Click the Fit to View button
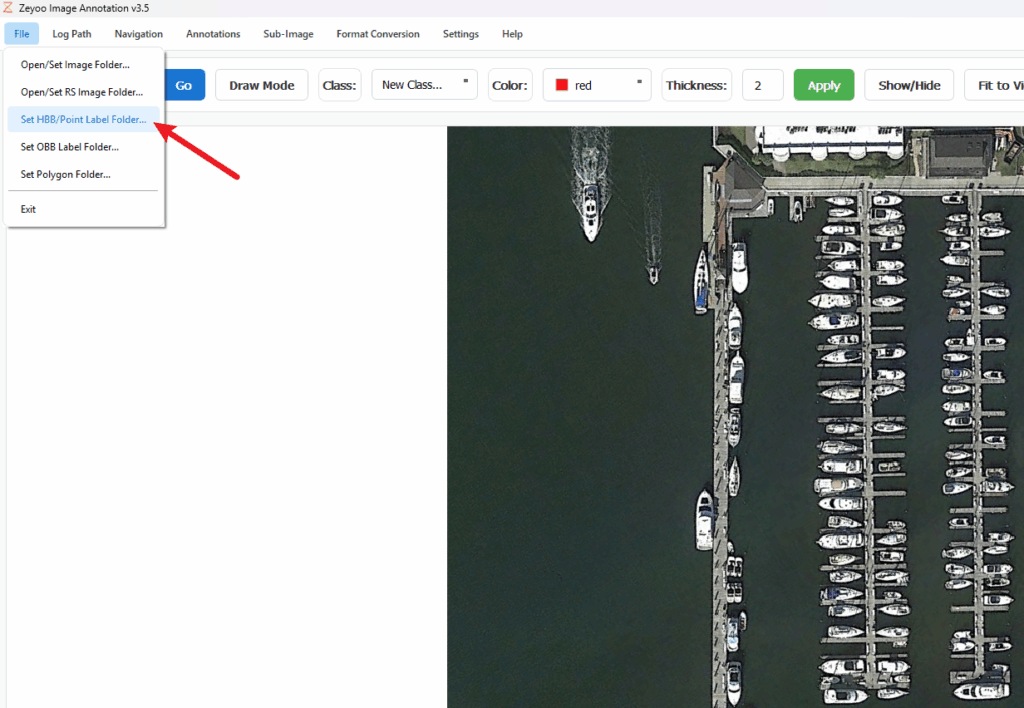Image resolution: width=1024 pixels, height=708 pixels. coord(994,85)
